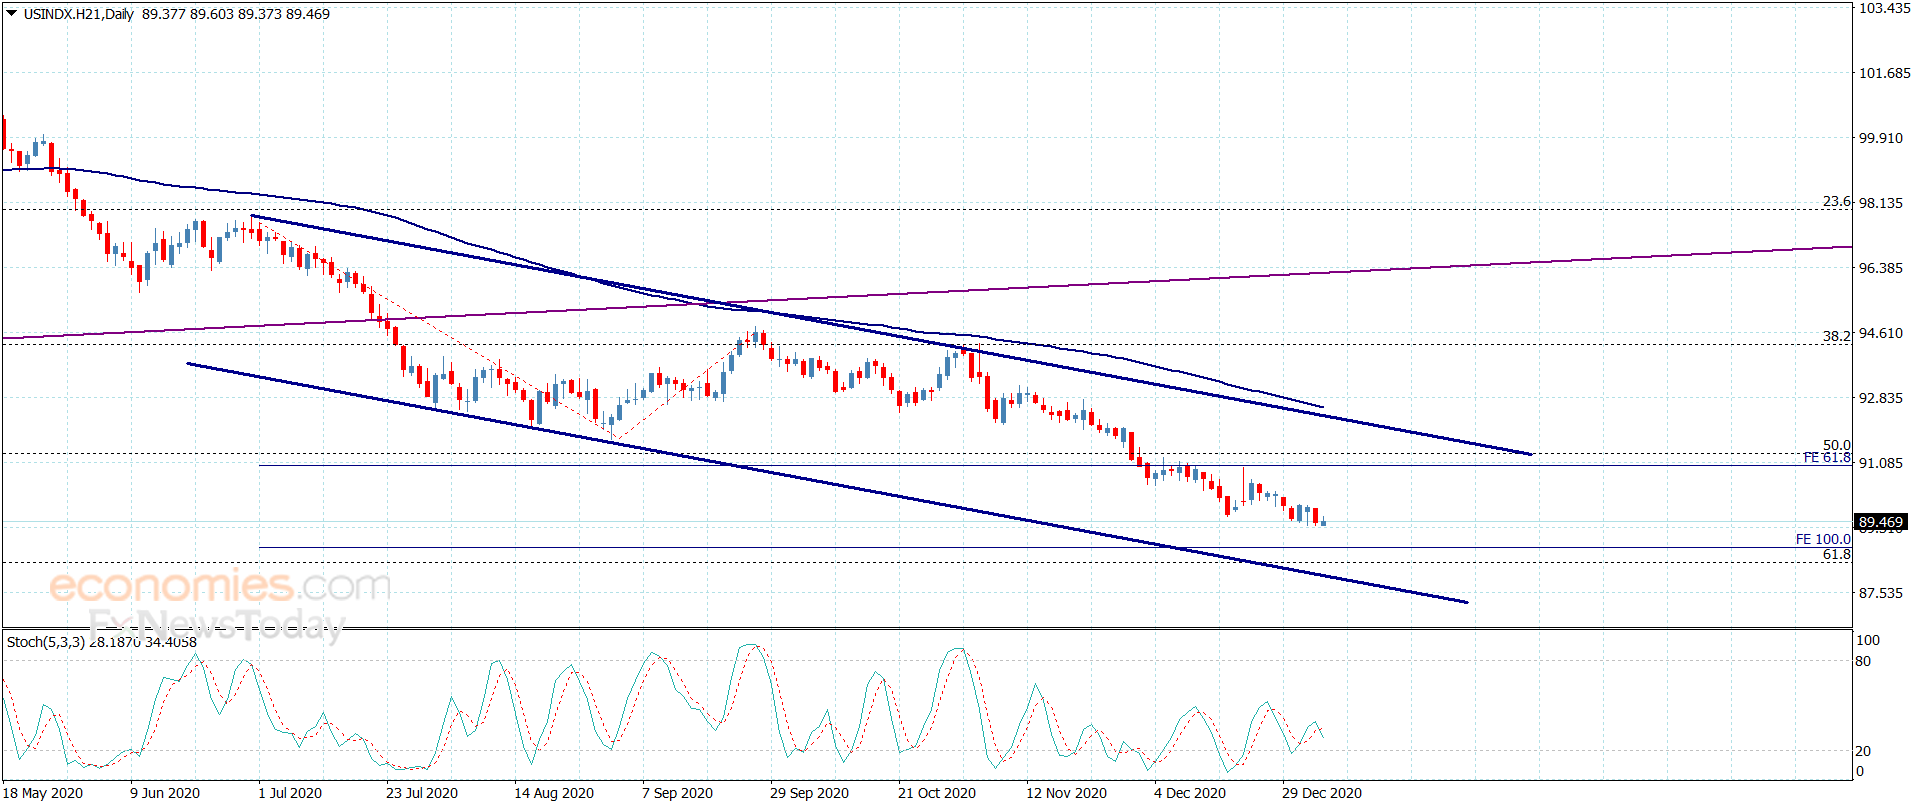
Task: Click the 103.435 price axis label
Action: 1884,8
